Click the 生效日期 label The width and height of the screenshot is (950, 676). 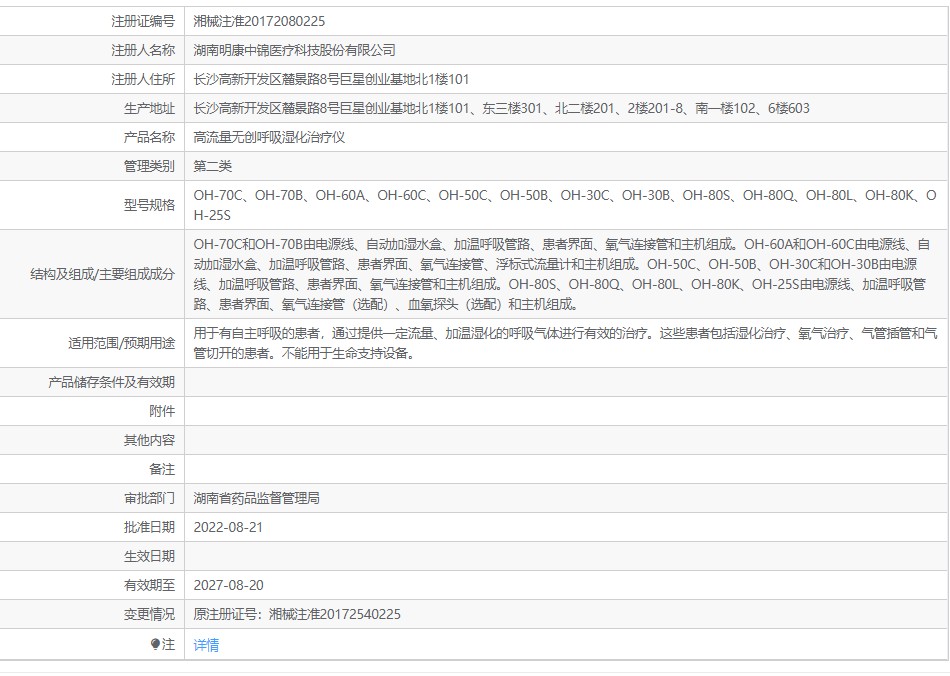click(149, 557)
